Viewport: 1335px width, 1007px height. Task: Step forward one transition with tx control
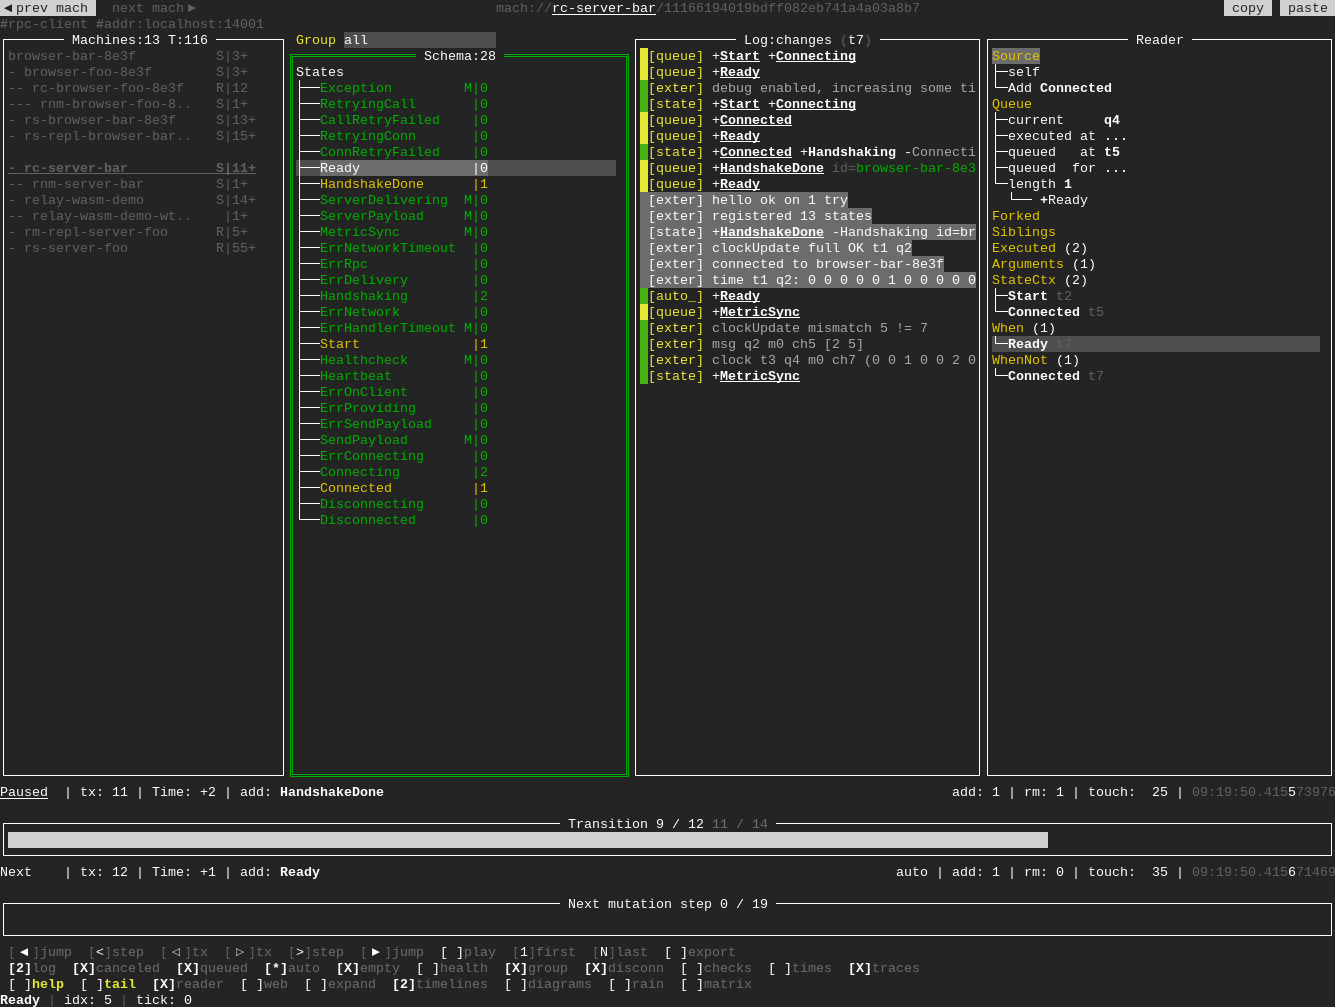click(x=248, y=952)
